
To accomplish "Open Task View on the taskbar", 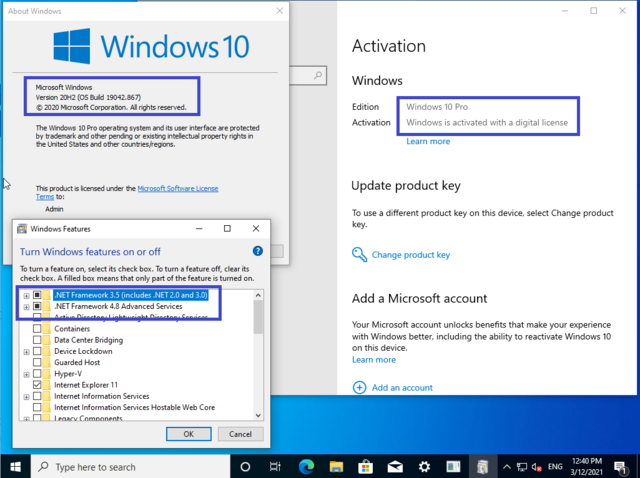I will [275, 467].
